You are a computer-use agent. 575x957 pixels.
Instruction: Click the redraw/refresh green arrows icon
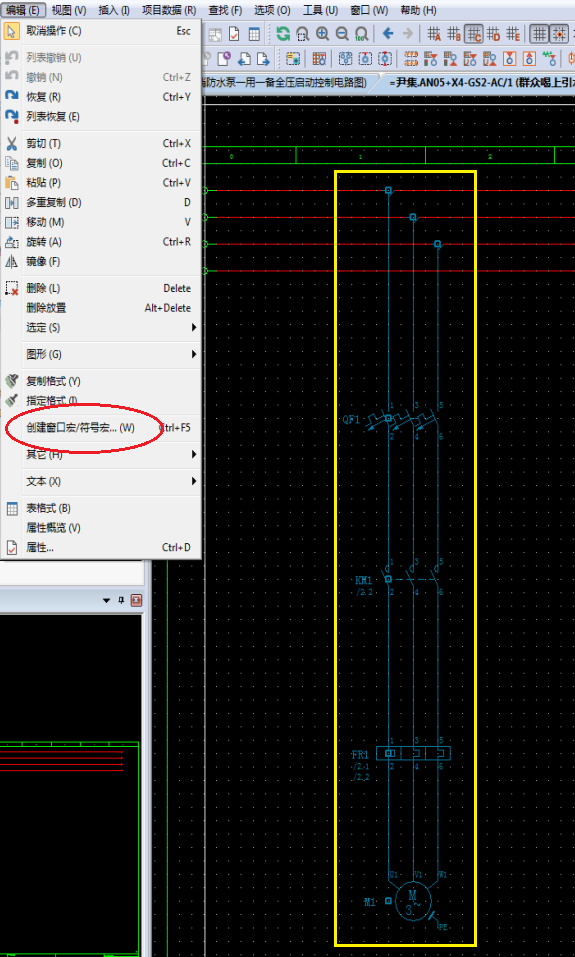pos(283,34)
